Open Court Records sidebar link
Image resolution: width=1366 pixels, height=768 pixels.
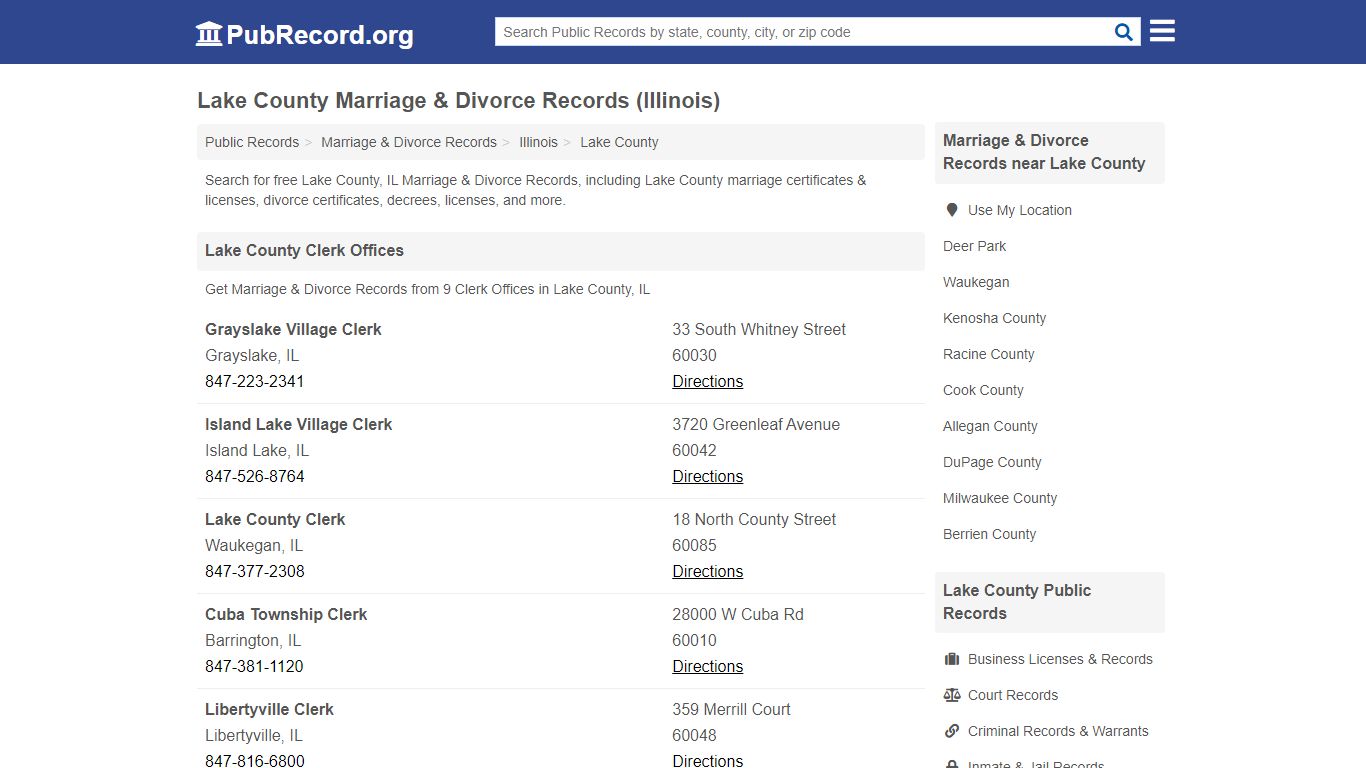point(1013,695)
